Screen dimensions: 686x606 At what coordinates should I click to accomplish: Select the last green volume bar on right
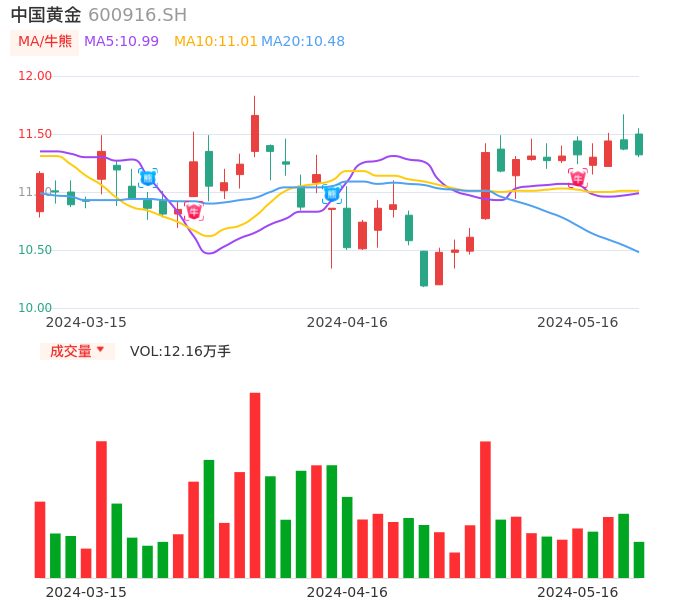(639, 559)
